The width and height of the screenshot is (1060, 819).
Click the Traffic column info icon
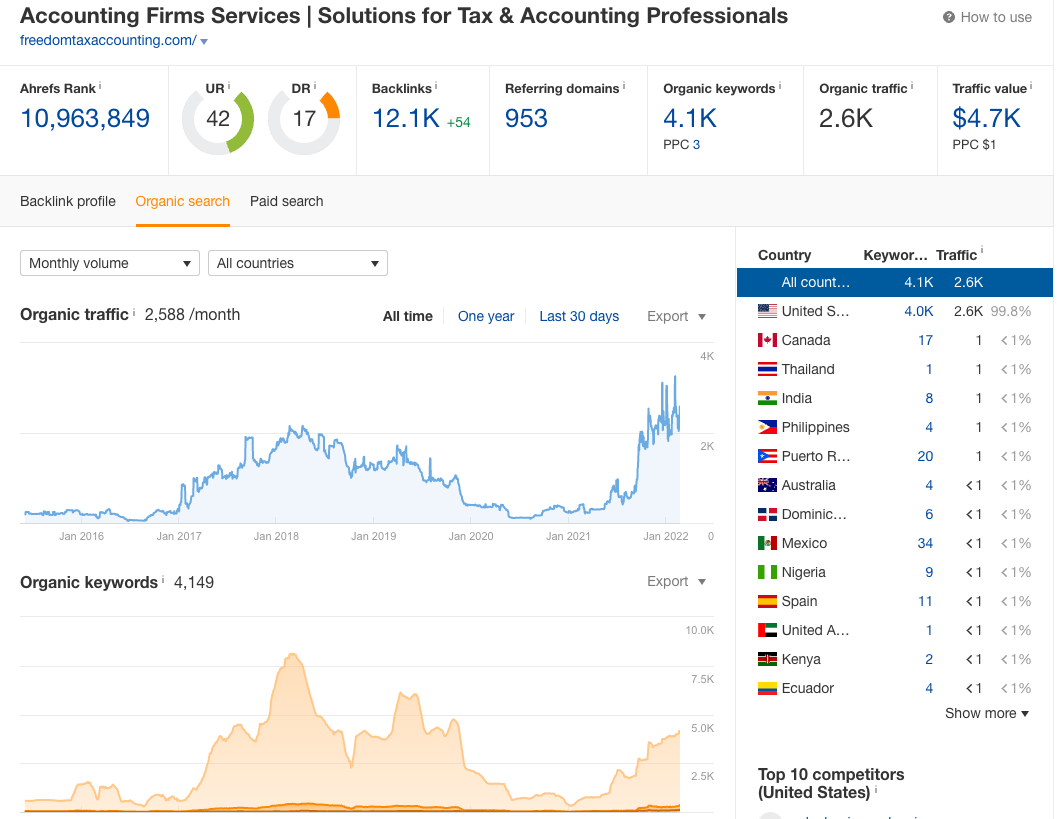coord(982,251)
